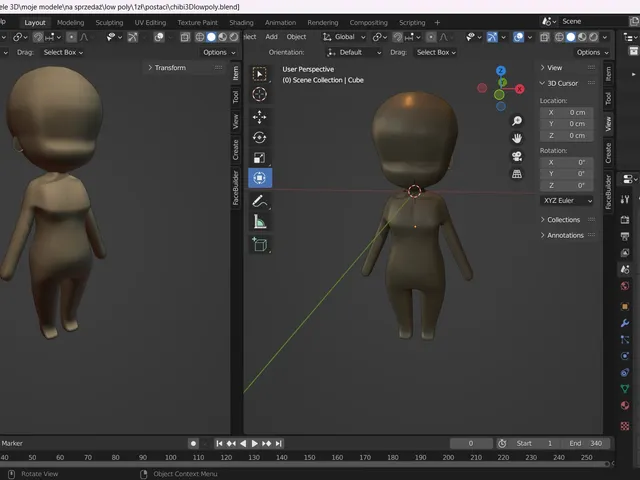
Task: Open the Add menu in viewport header
Action: point(271,37)
